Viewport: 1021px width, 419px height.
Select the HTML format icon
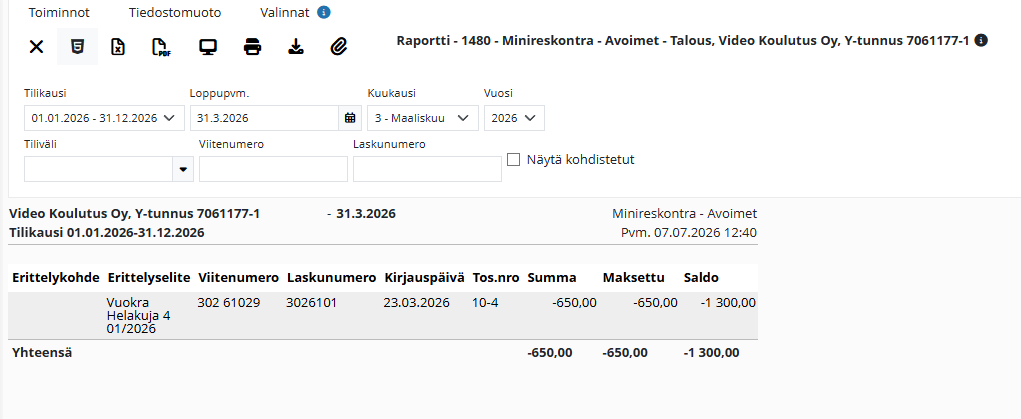tap(77, 47)
